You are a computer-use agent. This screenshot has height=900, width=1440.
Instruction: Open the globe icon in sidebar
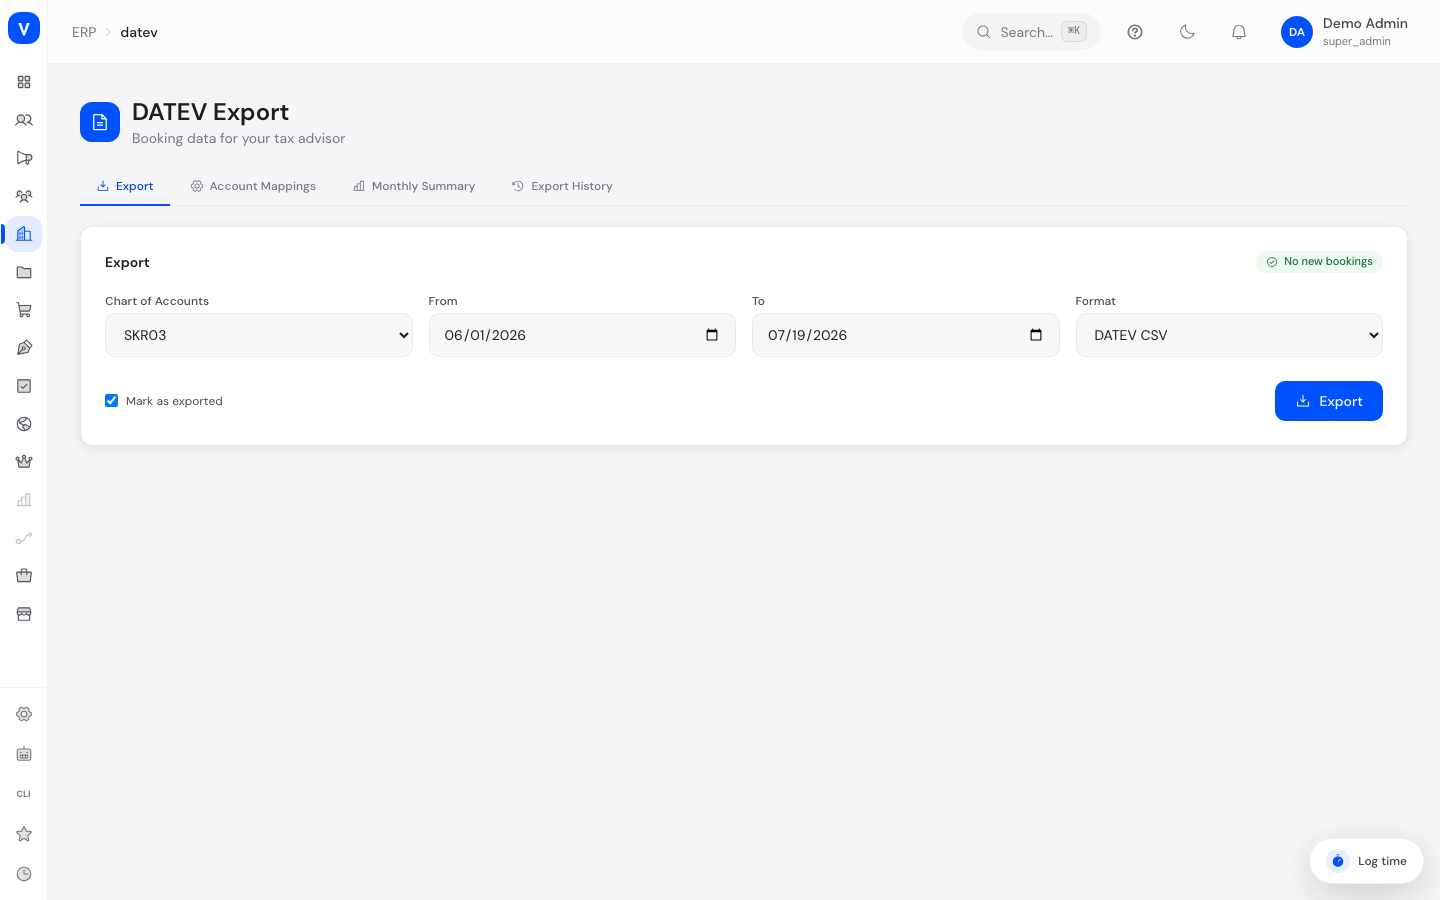[x=24, y=424]
